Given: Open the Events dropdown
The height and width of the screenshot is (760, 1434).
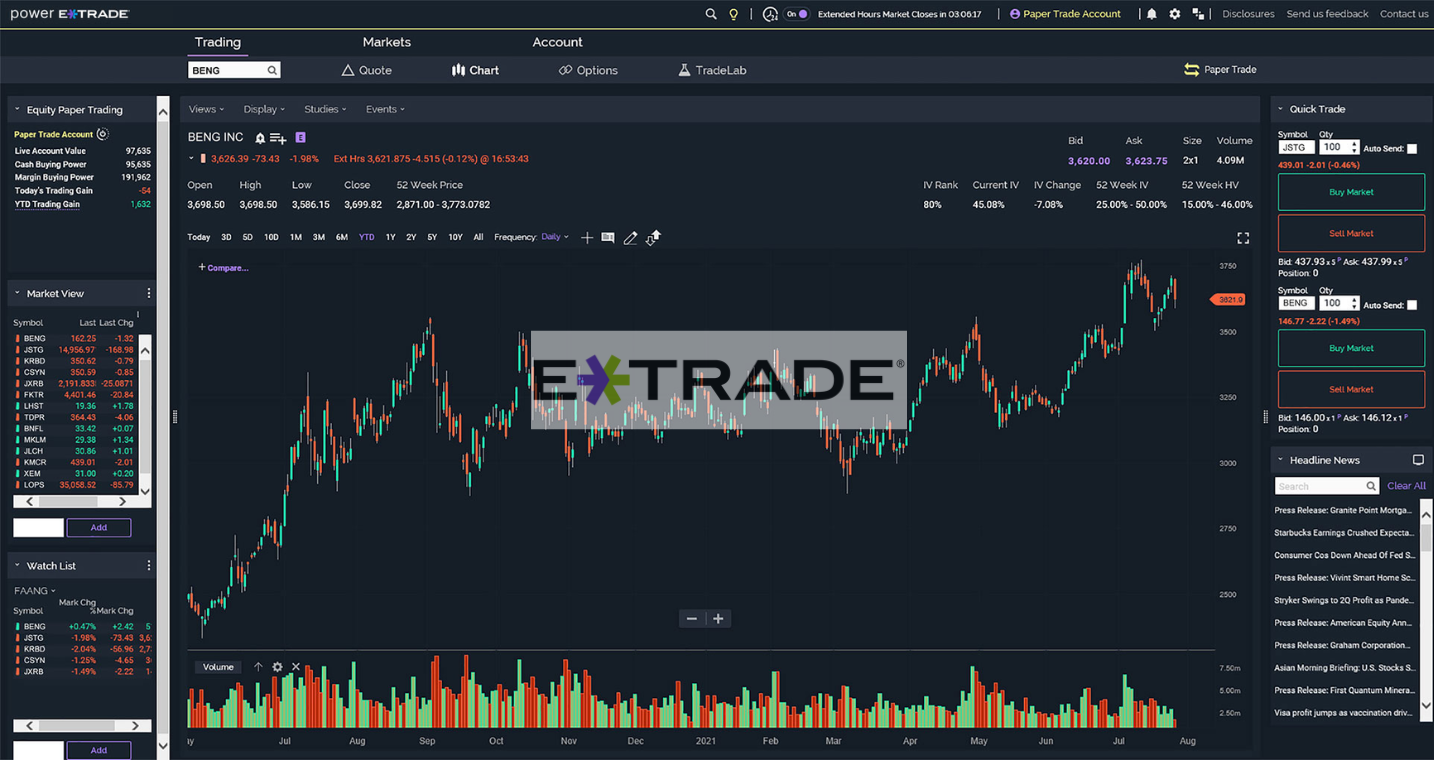Looking at the screenshot, I should [385, 109].
